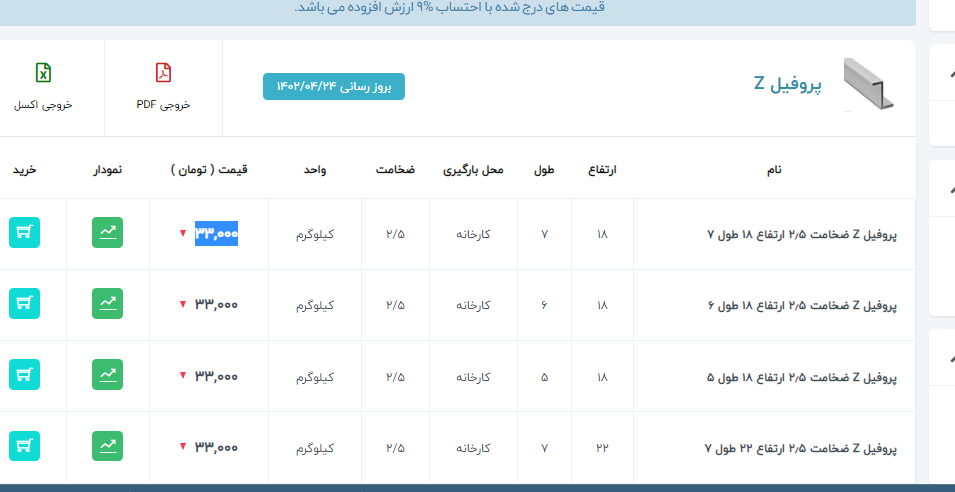Click the Z profile product thumbnail image

pyautogui.click(x=868, y=85)
